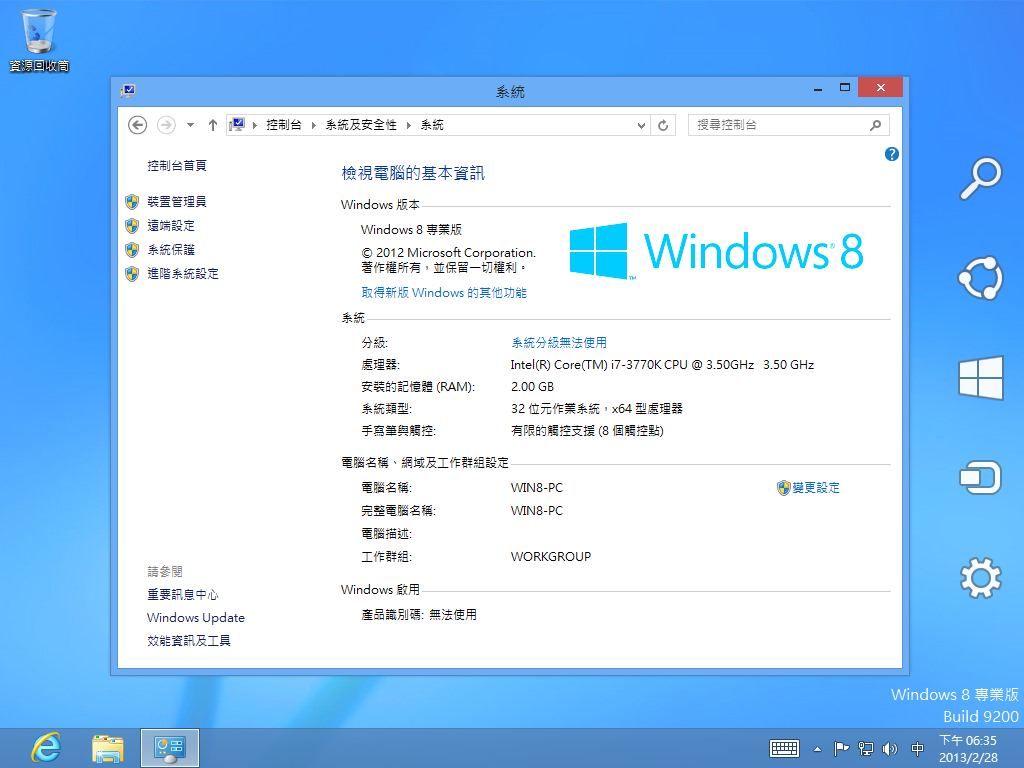Click the volume speaker tray icon

(x=889, y=749)
